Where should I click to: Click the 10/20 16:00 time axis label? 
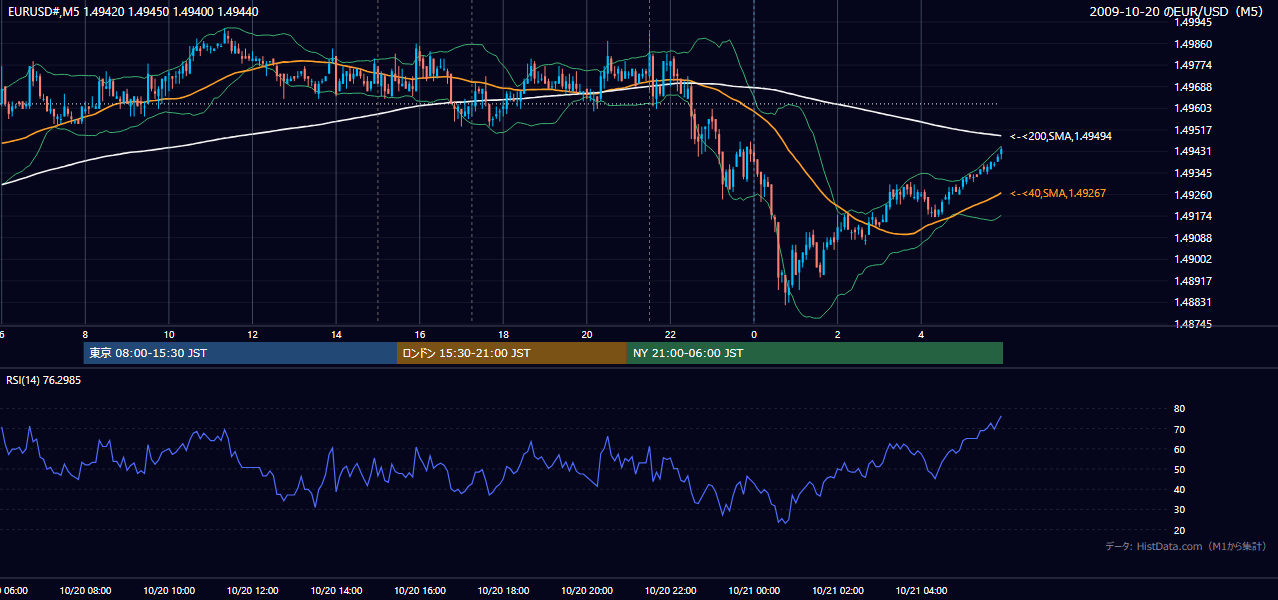click(420, 591)
